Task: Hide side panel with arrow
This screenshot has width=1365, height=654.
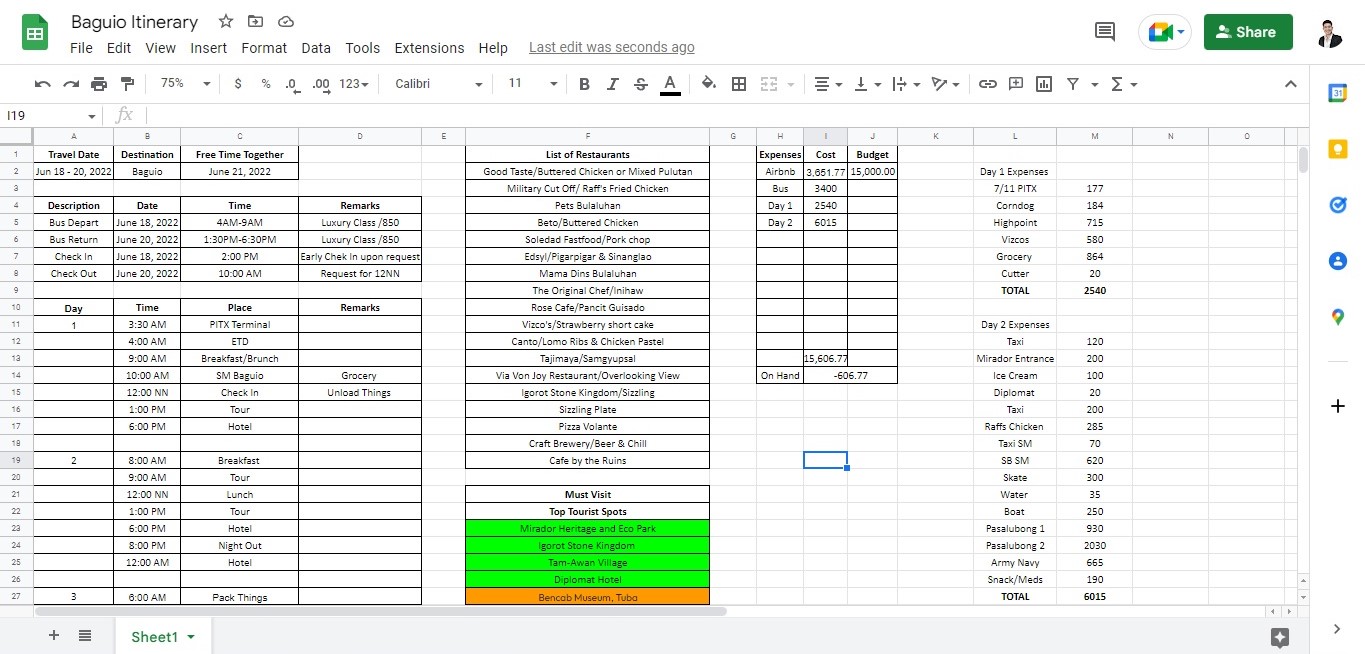Action: tap(1338, 629)
